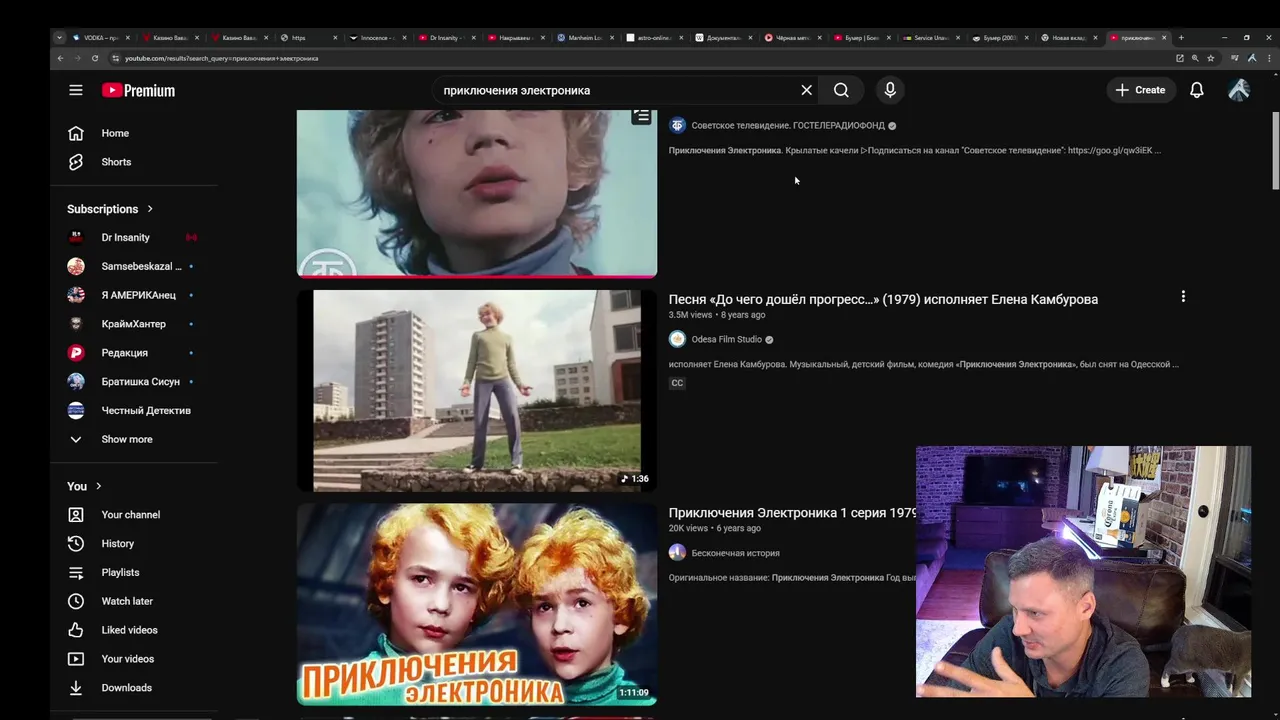Play the «До чего дошёл прогресс» video thumbnail

tap(477, 391)
